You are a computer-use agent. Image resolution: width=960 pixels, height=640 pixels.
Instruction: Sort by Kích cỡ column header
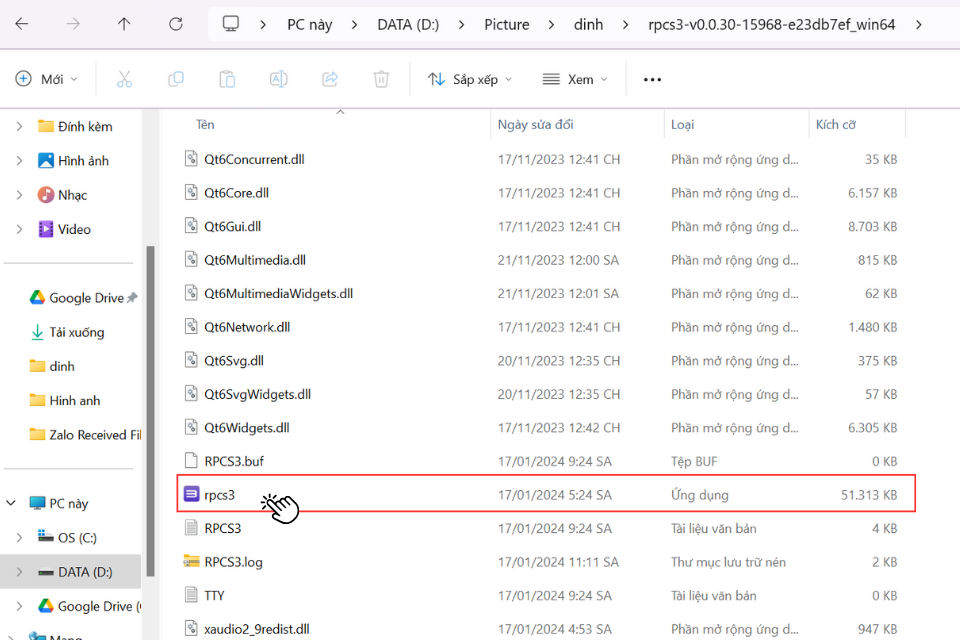(x=836, y=124)
